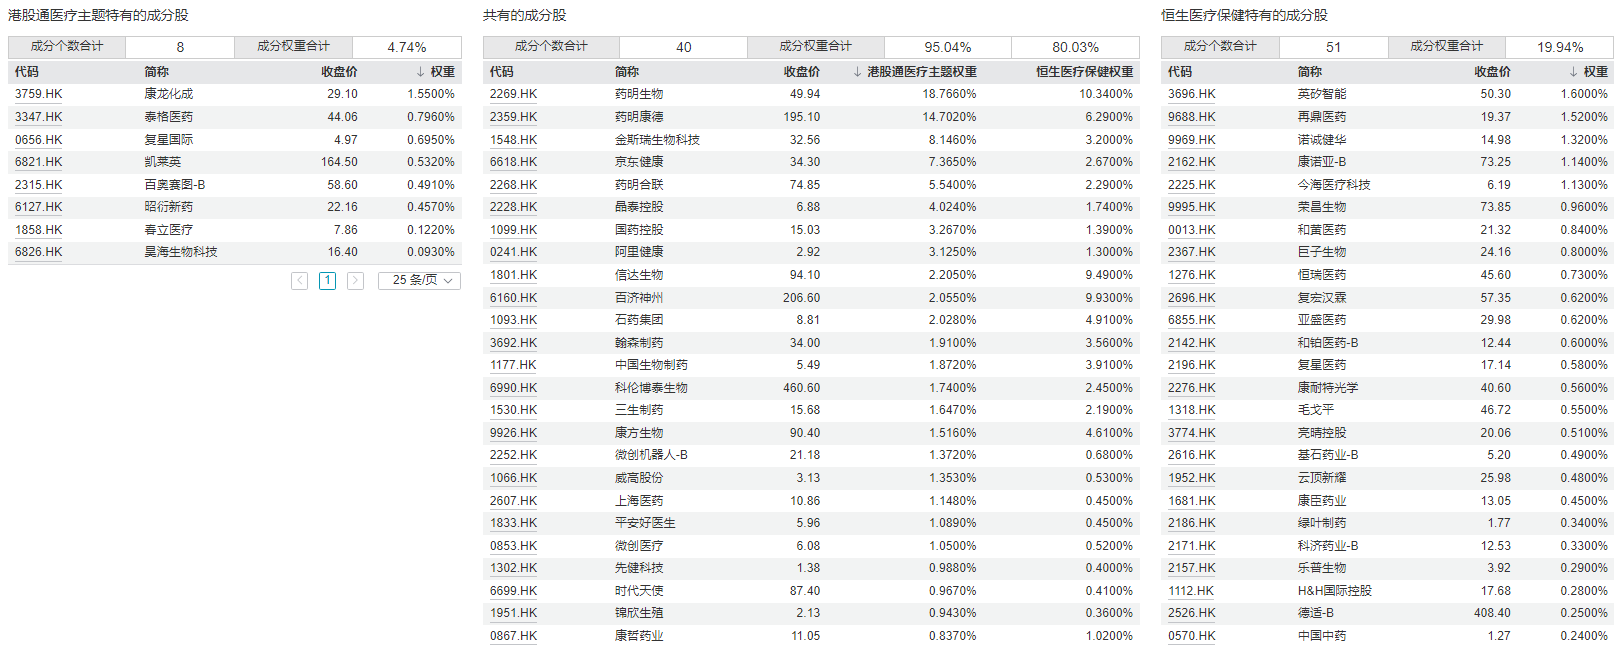Select page 1 in pagination

[327, 281]
